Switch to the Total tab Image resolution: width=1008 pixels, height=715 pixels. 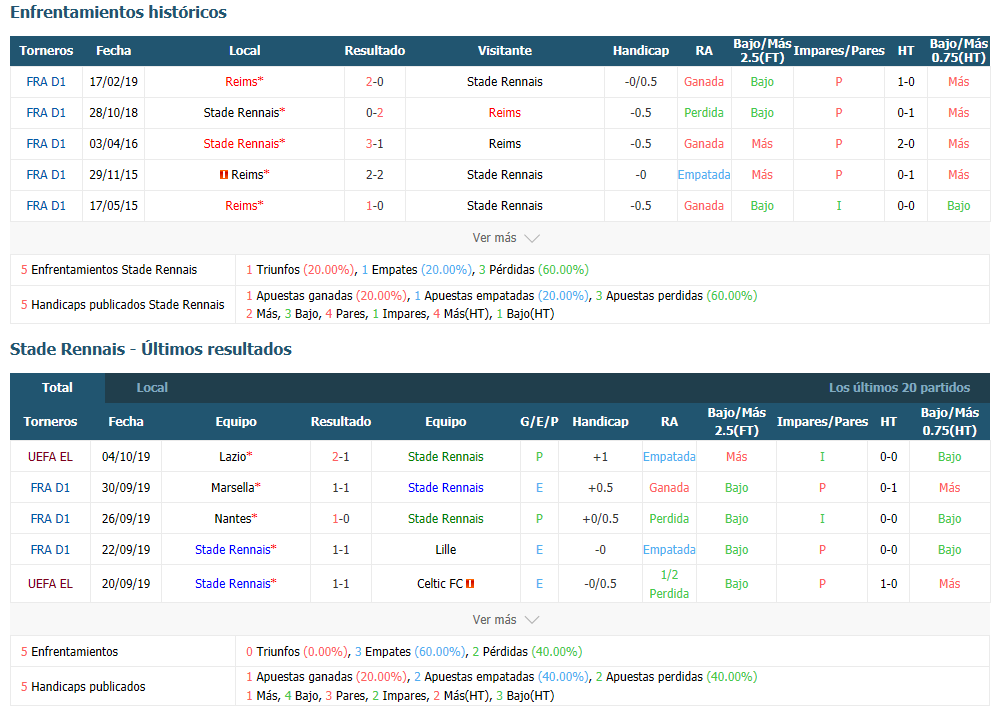[57, 388]
